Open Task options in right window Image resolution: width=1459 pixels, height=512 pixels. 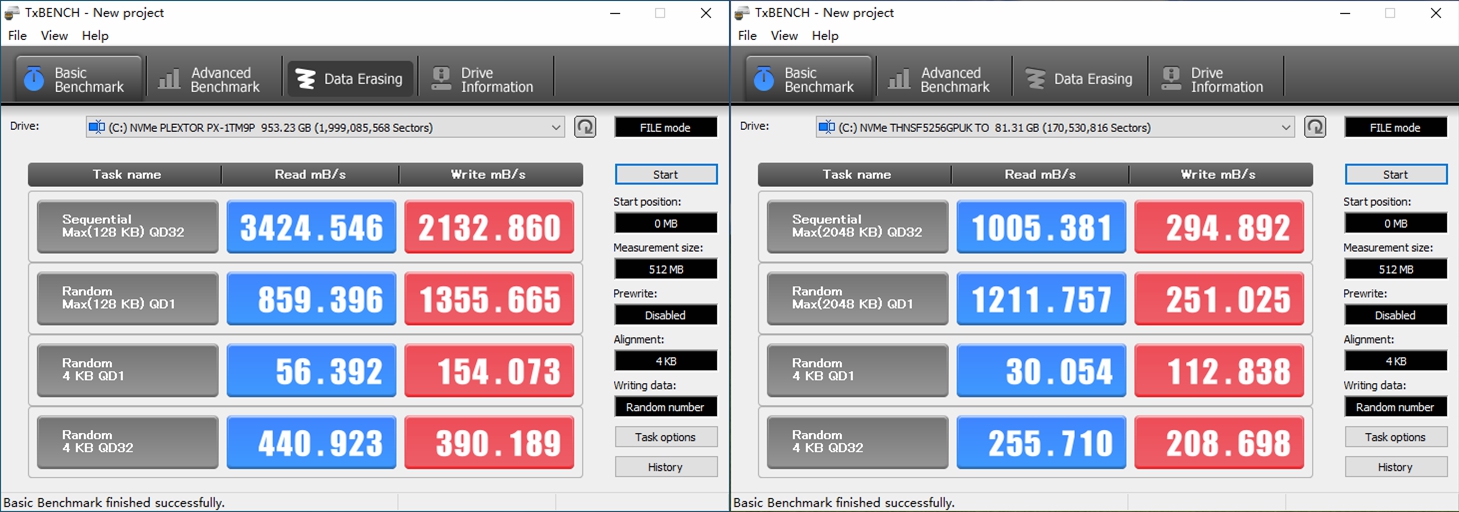(x=1395, y=437)
